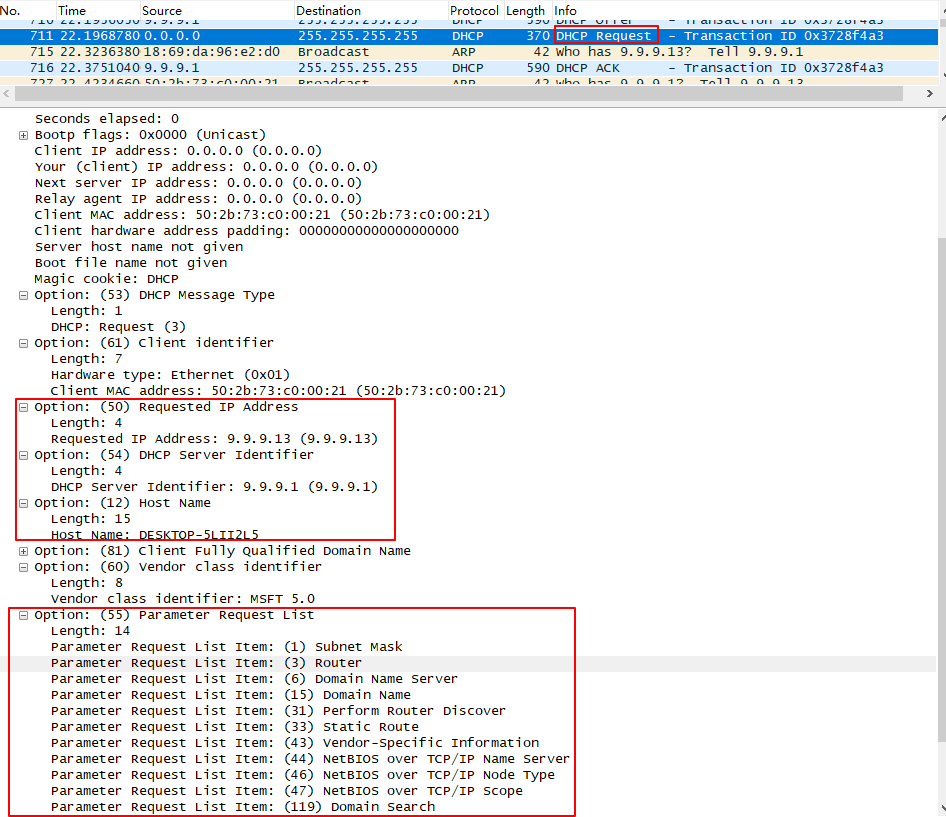Select list item (33) Static Route
946x817 pixels.
pyautogui.click(x=235, y=727)
